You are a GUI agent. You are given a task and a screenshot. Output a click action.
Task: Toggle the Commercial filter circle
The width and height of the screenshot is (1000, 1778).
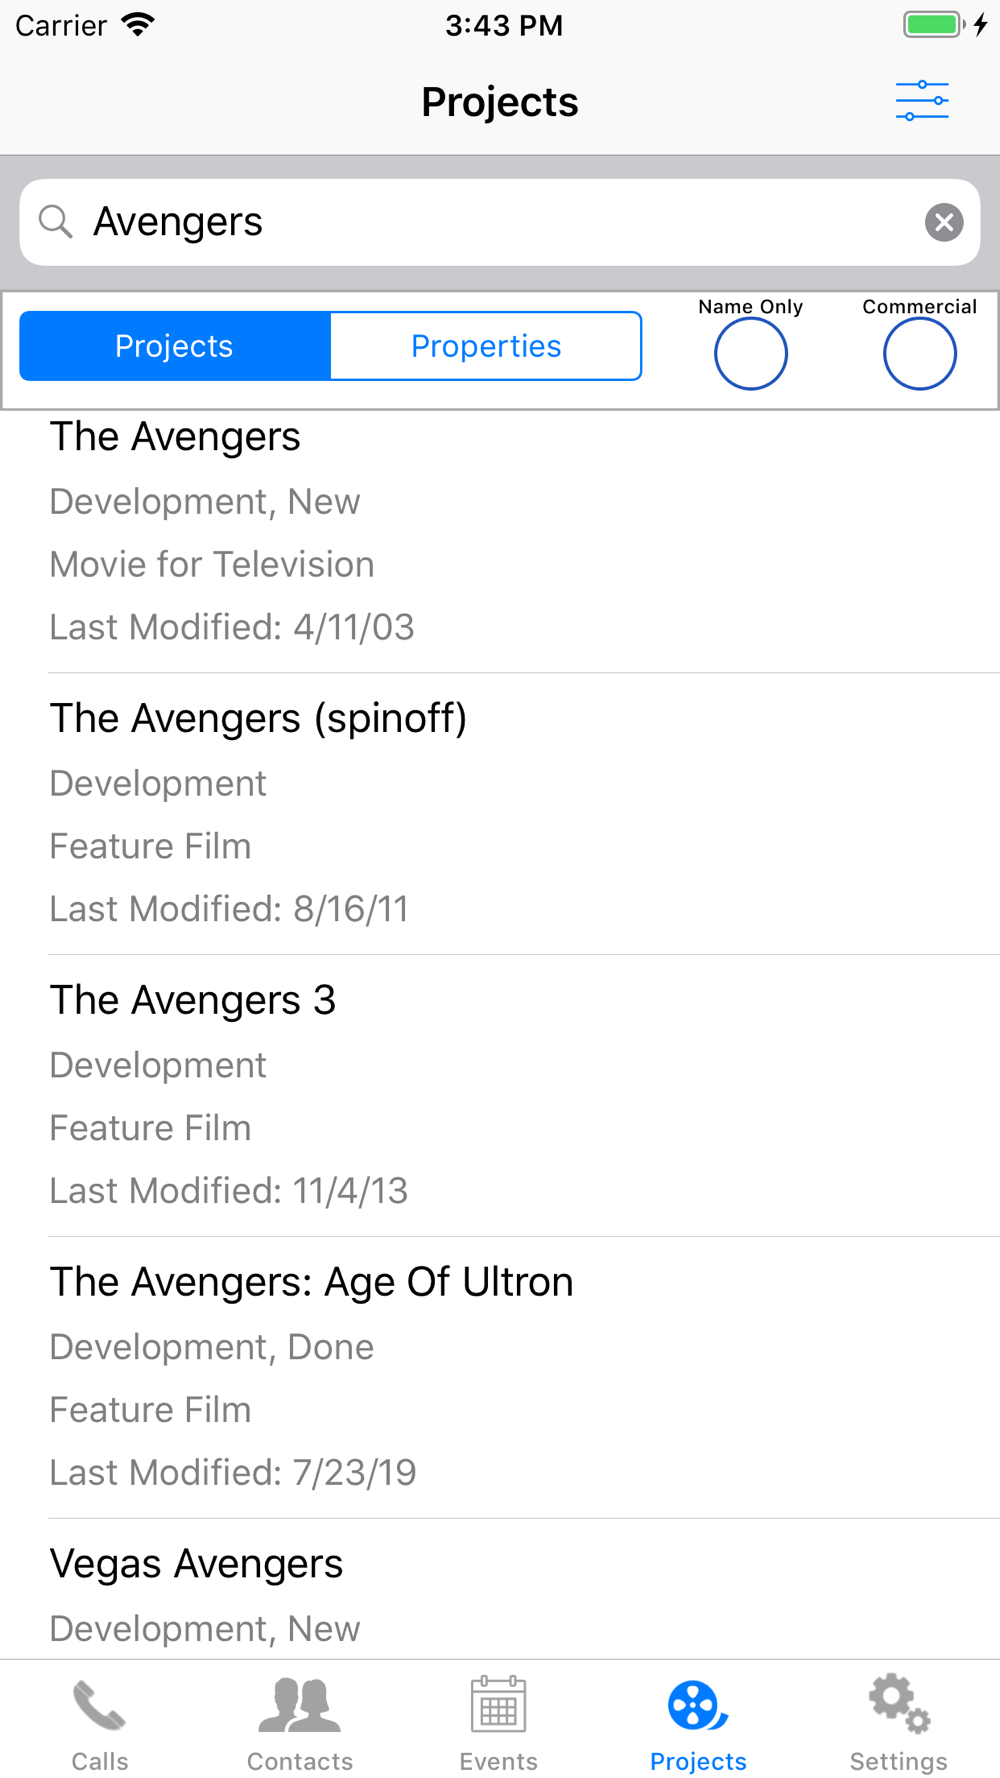[920, 353]
